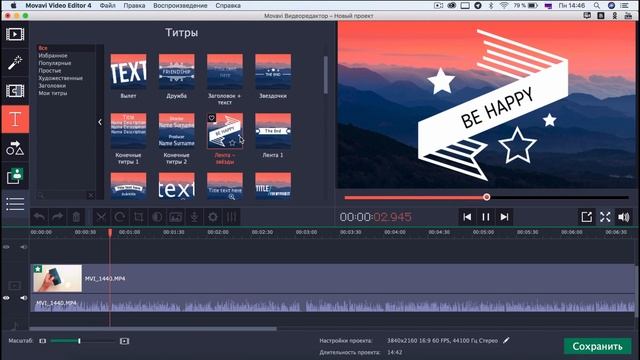Open the Правка menu
The image size is (640, 360).
coord(134,6)
